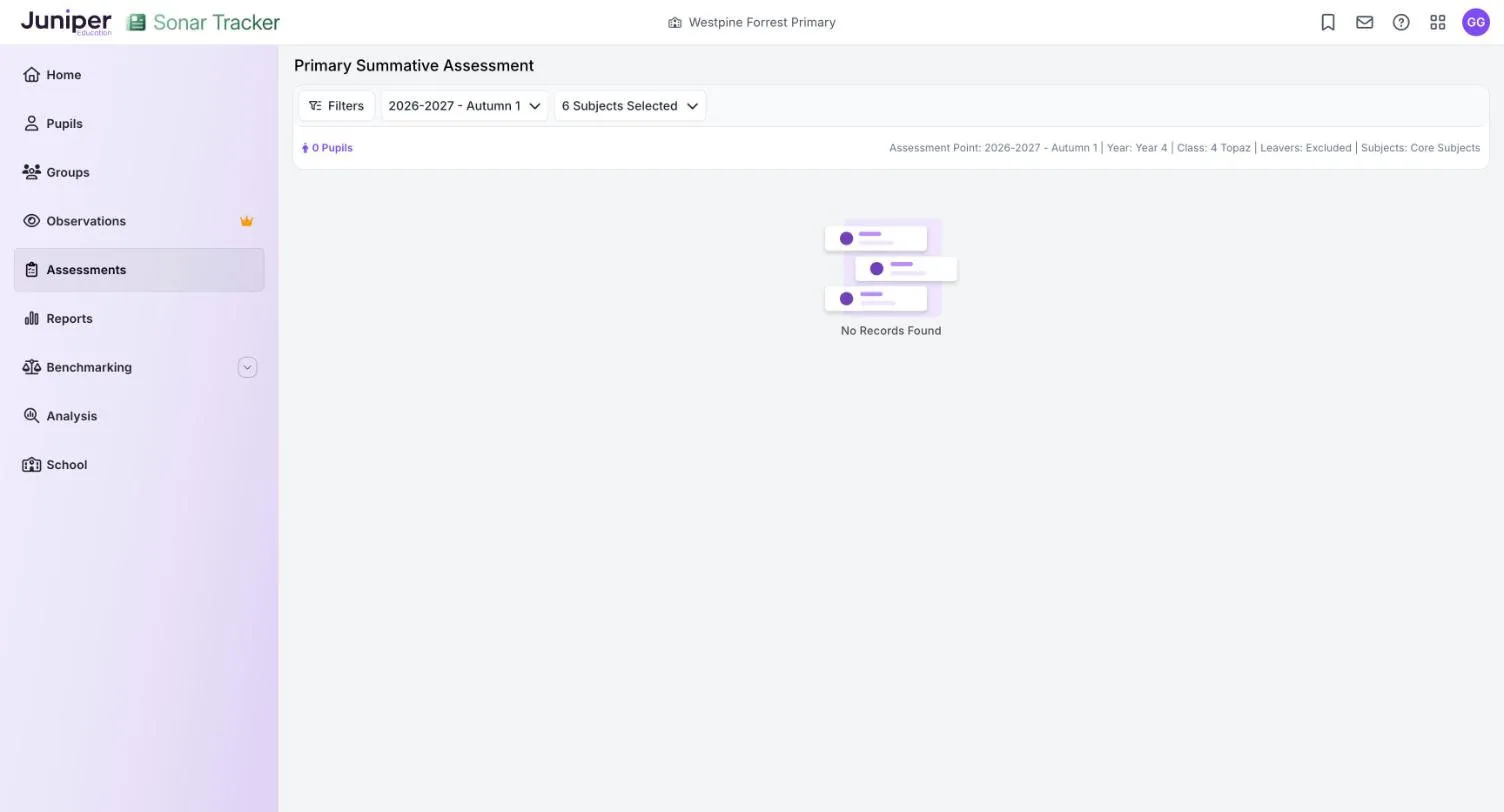Open Analysis in the sidebar

[x=139, y=416]
